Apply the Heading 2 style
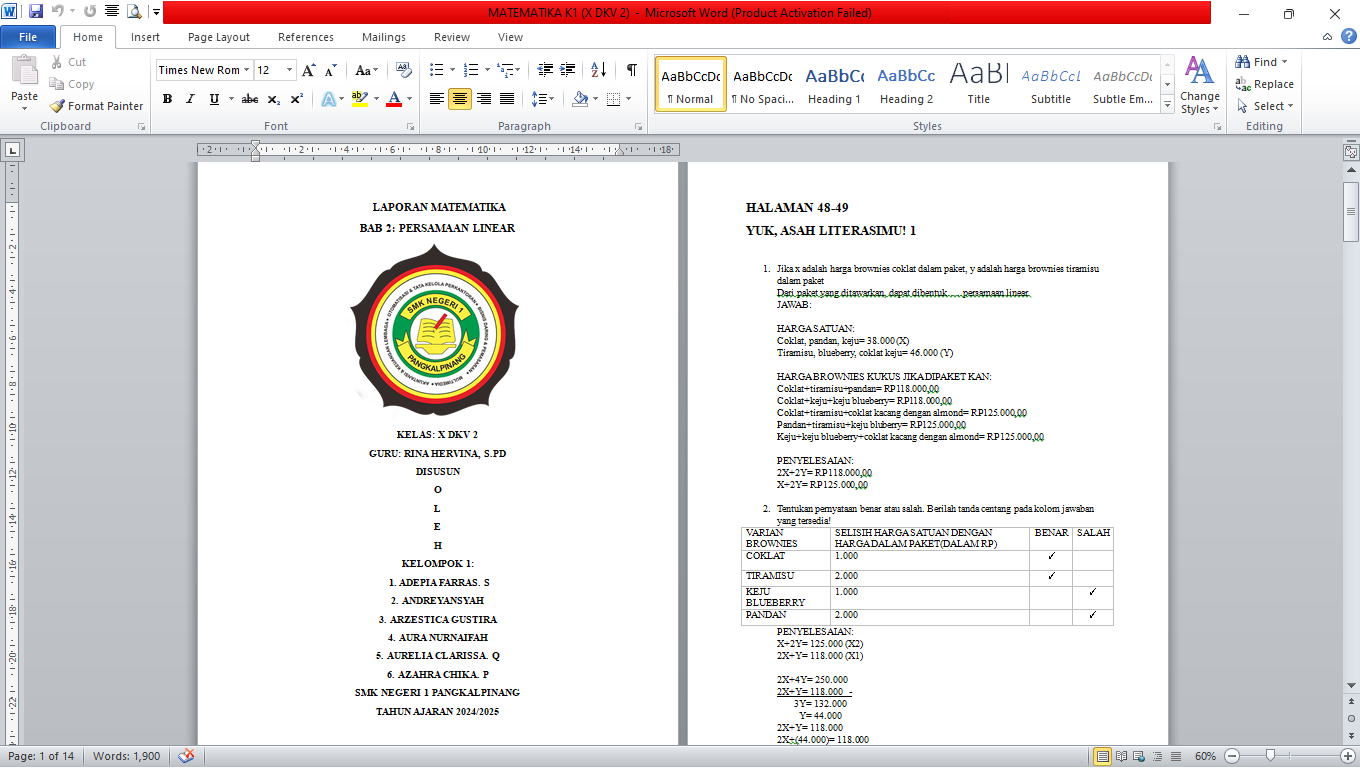The width and height of the screenshot is (1360, 768). 906,84
